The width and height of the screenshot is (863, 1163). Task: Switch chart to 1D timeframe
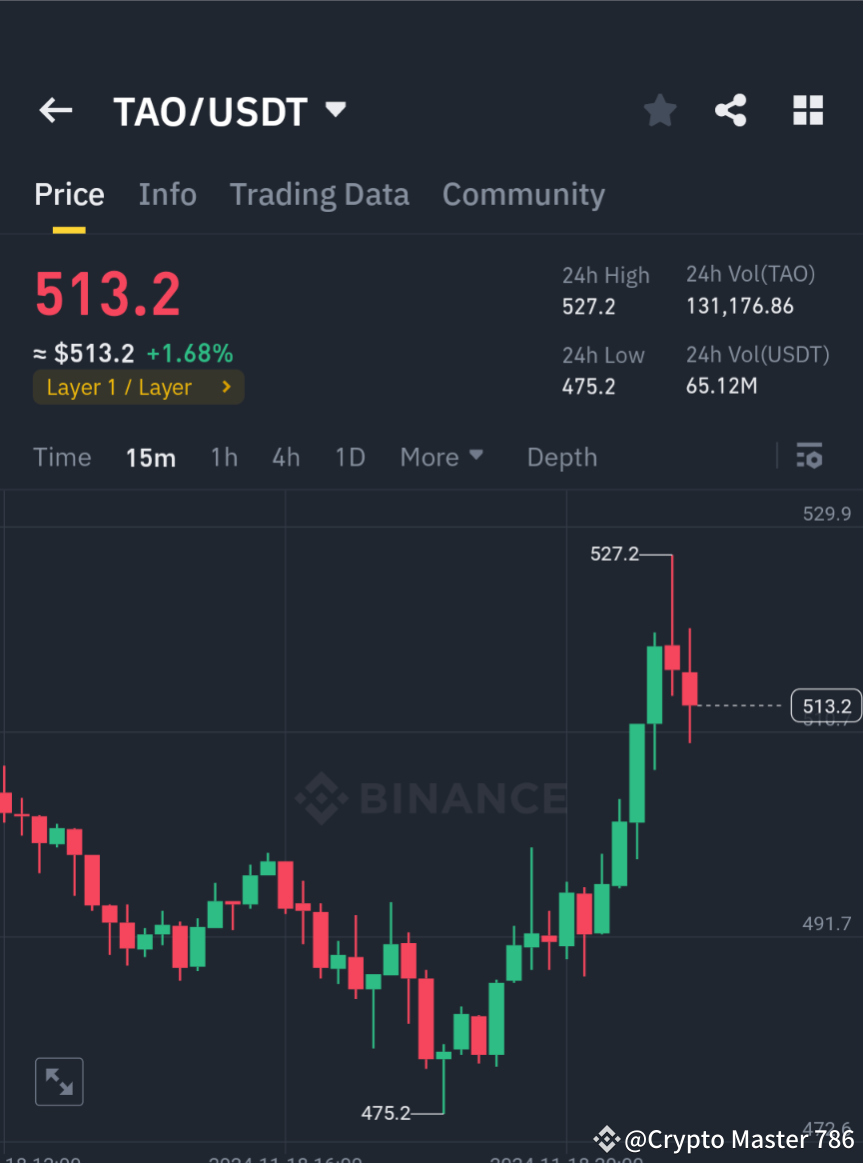coord(350,456)
